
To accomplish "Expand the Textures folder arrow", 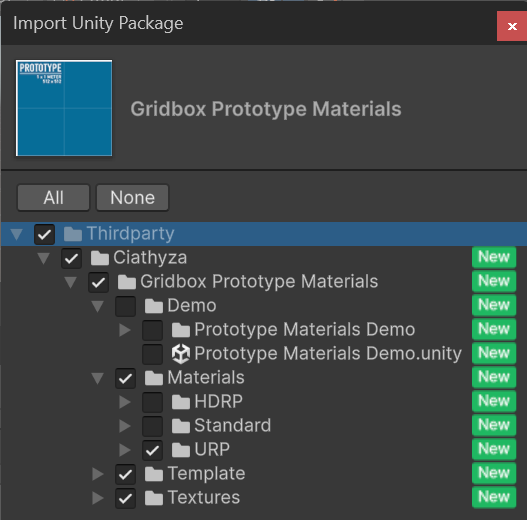I will point(98,498).
